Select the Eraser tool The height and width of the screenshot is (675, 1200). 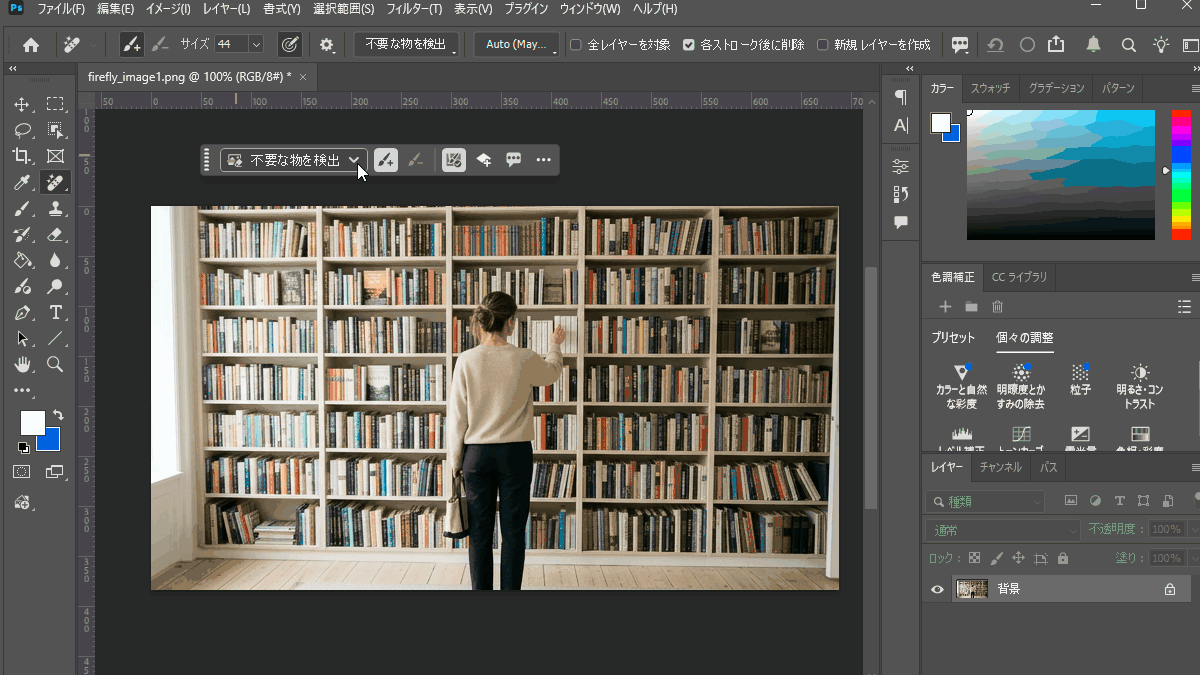[x=55, y=235]
